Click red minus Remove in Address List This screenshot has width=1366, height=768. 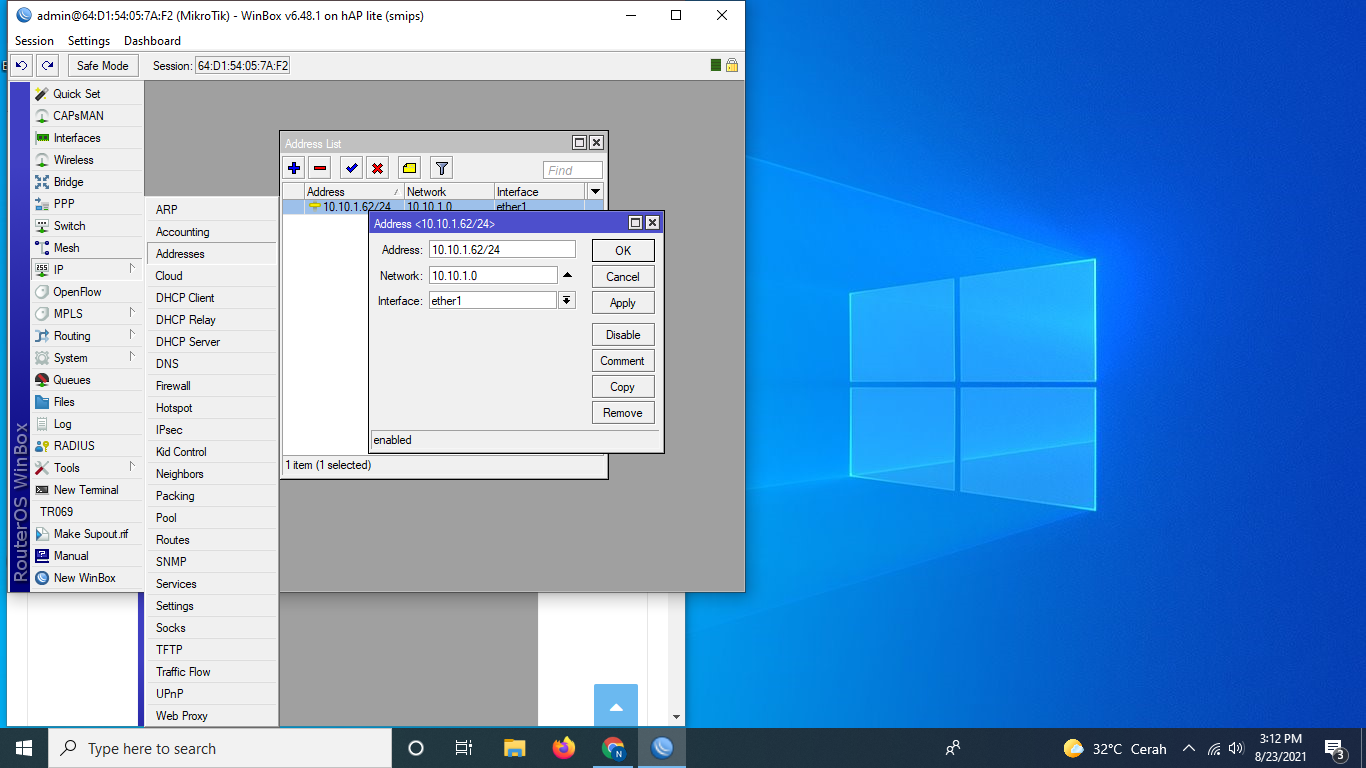pyautogui.click(x=320, y=168)
